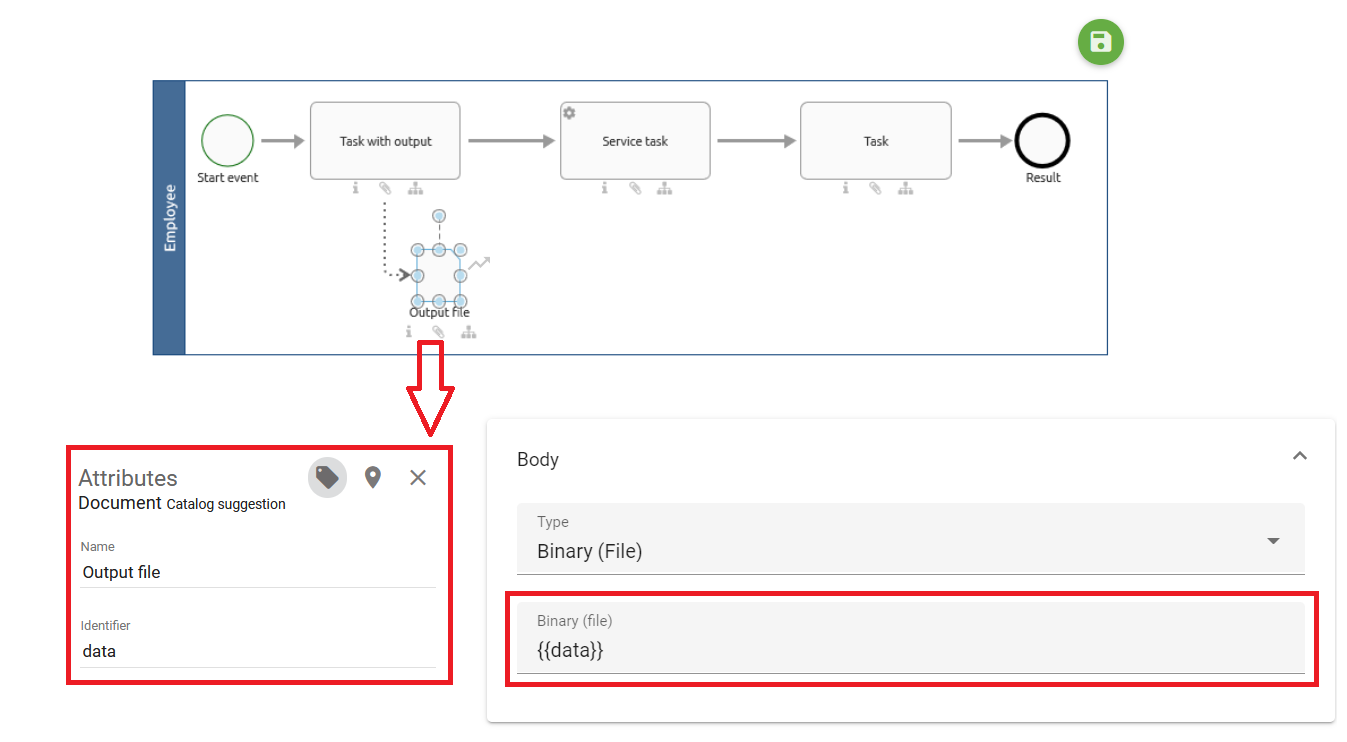1347x742 pixels.
Task: Open the Type dropdown showing Binary (File)
Action: coord(1273,540)
